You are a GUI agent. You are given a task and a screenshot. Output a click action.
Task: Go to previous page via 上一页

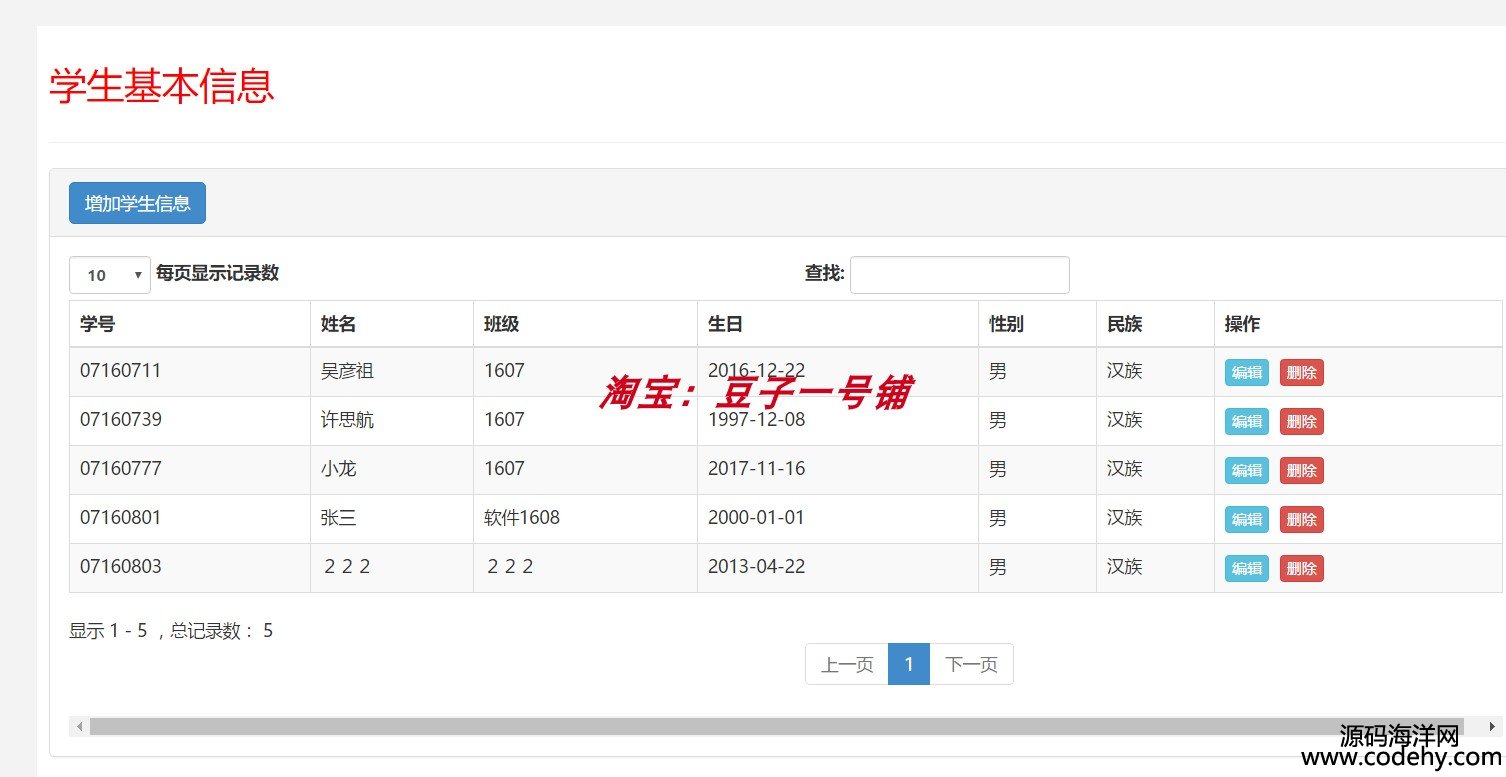coord(846,665)
